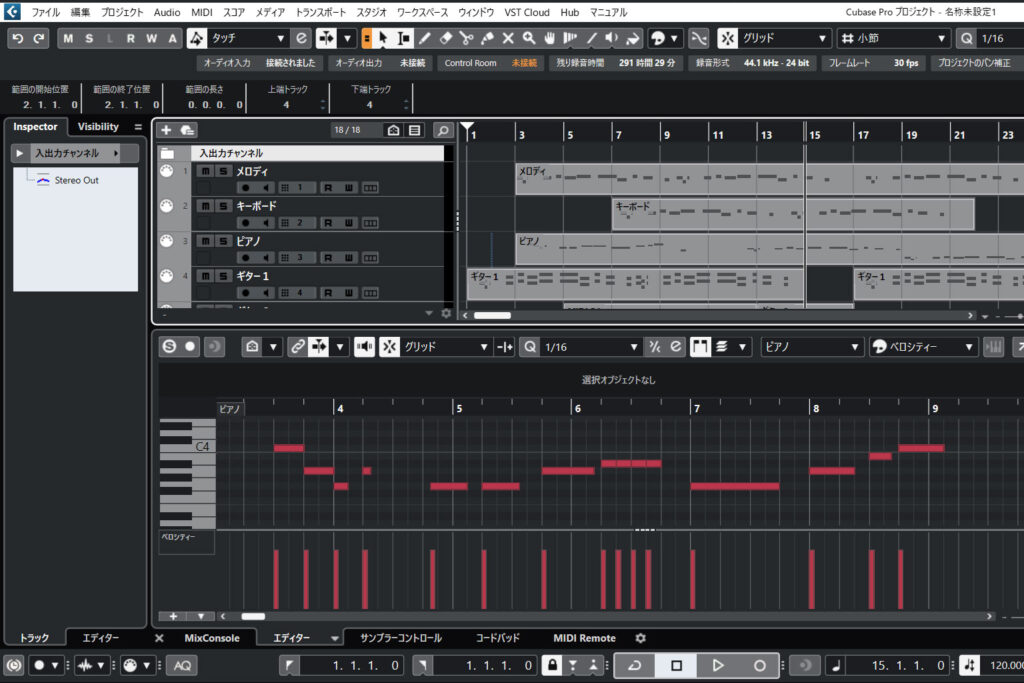1024x683 pixels.
Task: Click the Undo arrow icon
Action: pyautogui.click(x=17, y=38)
